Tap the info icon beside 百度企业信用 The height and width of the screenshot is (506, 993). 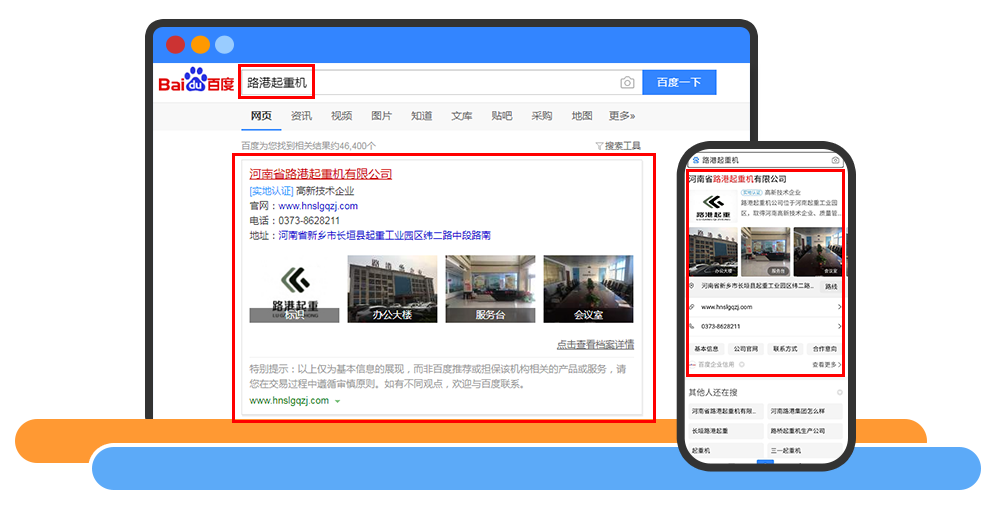coord(742,365)
